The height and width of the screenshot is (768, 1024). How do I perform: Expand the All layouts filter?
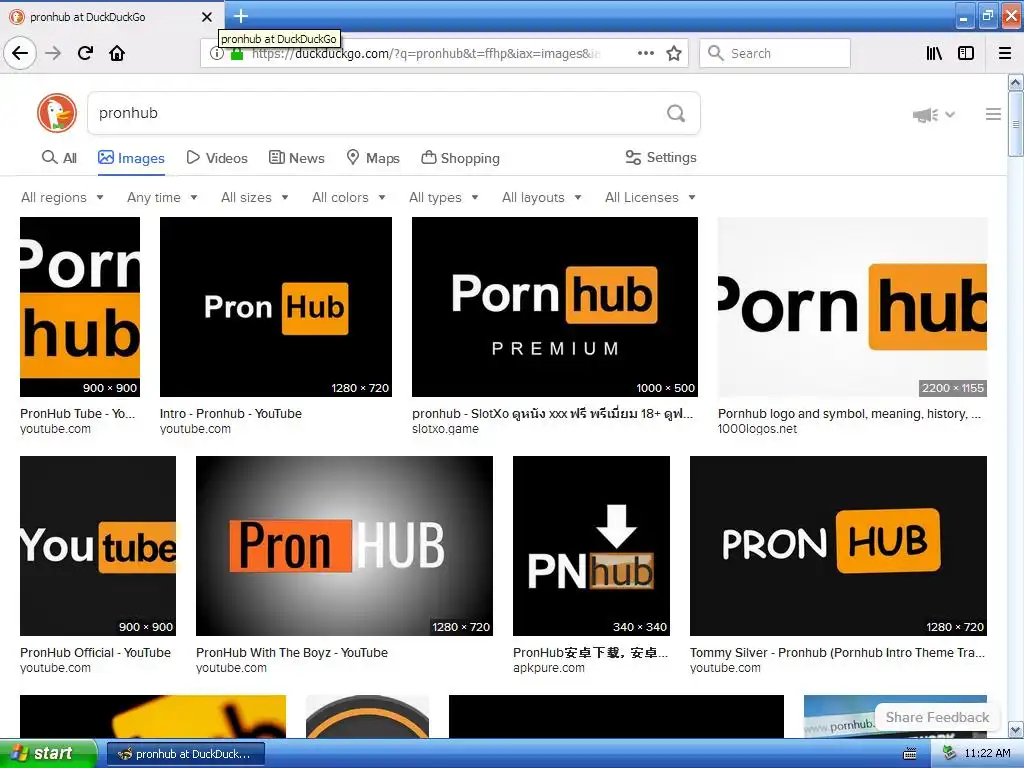point(541,197)
